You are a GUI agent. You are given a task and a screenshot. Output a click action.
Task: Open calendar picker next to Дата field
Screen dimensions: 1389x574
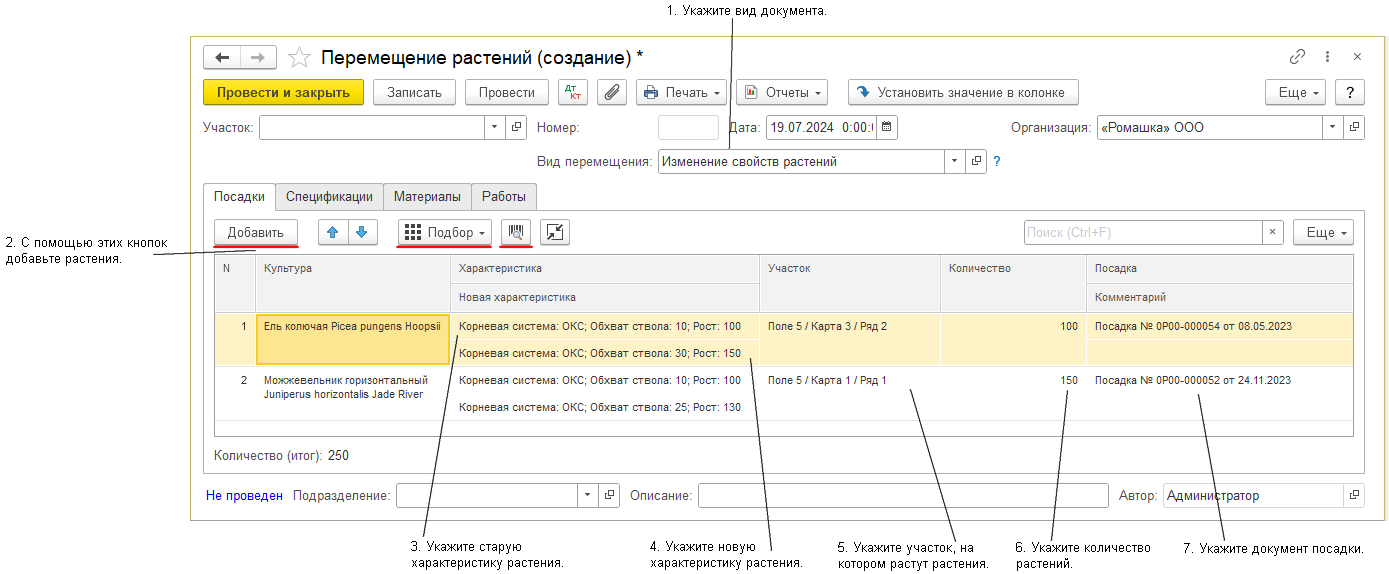[887, 127]
